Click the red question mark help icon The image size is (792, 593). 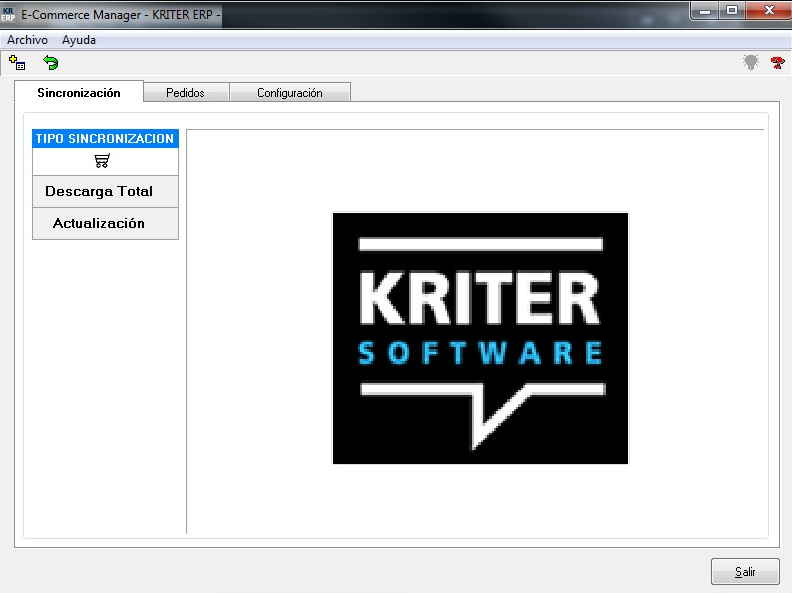[x=777, y=63]
